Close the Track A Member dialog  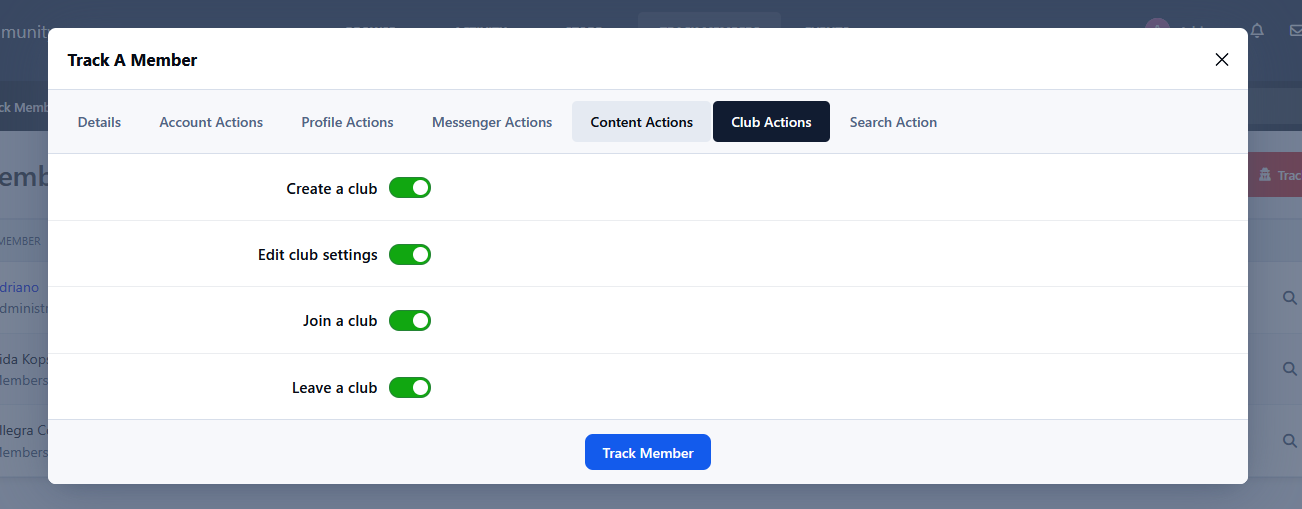pos(1221,60)
